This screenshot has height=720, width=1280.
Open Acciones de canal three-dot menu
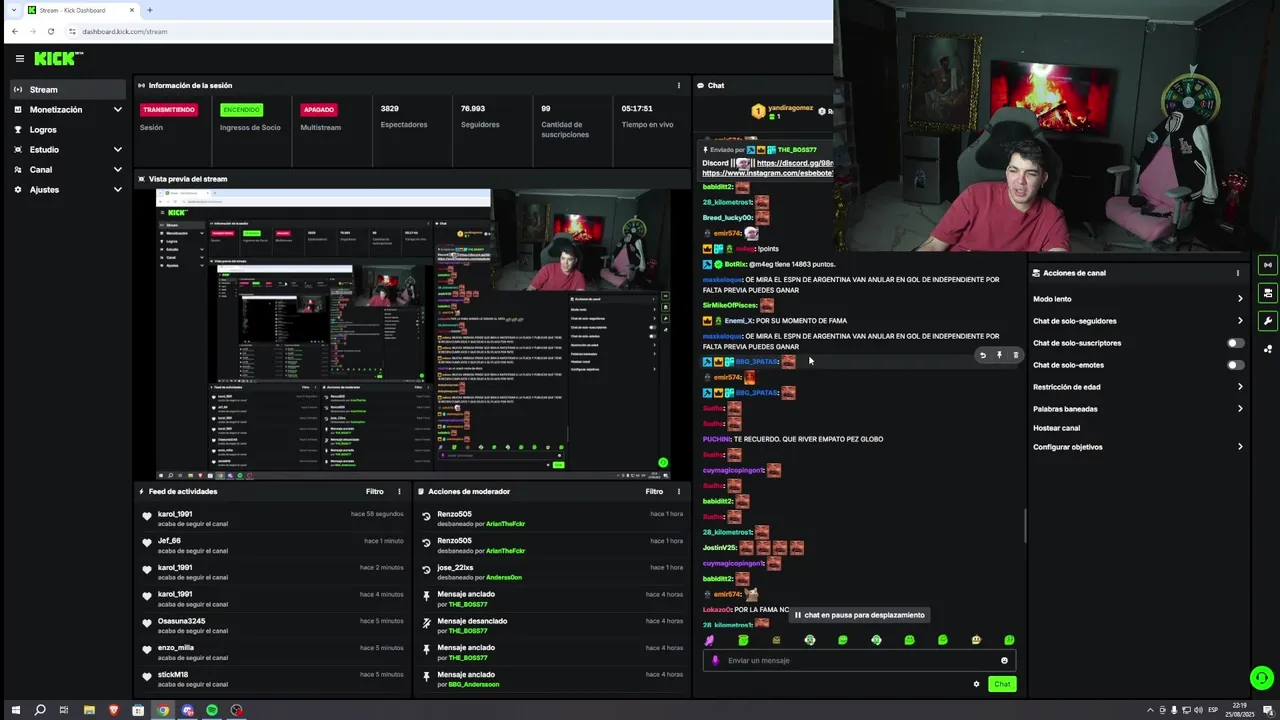pyautogui.click(x=1238, y=273)
